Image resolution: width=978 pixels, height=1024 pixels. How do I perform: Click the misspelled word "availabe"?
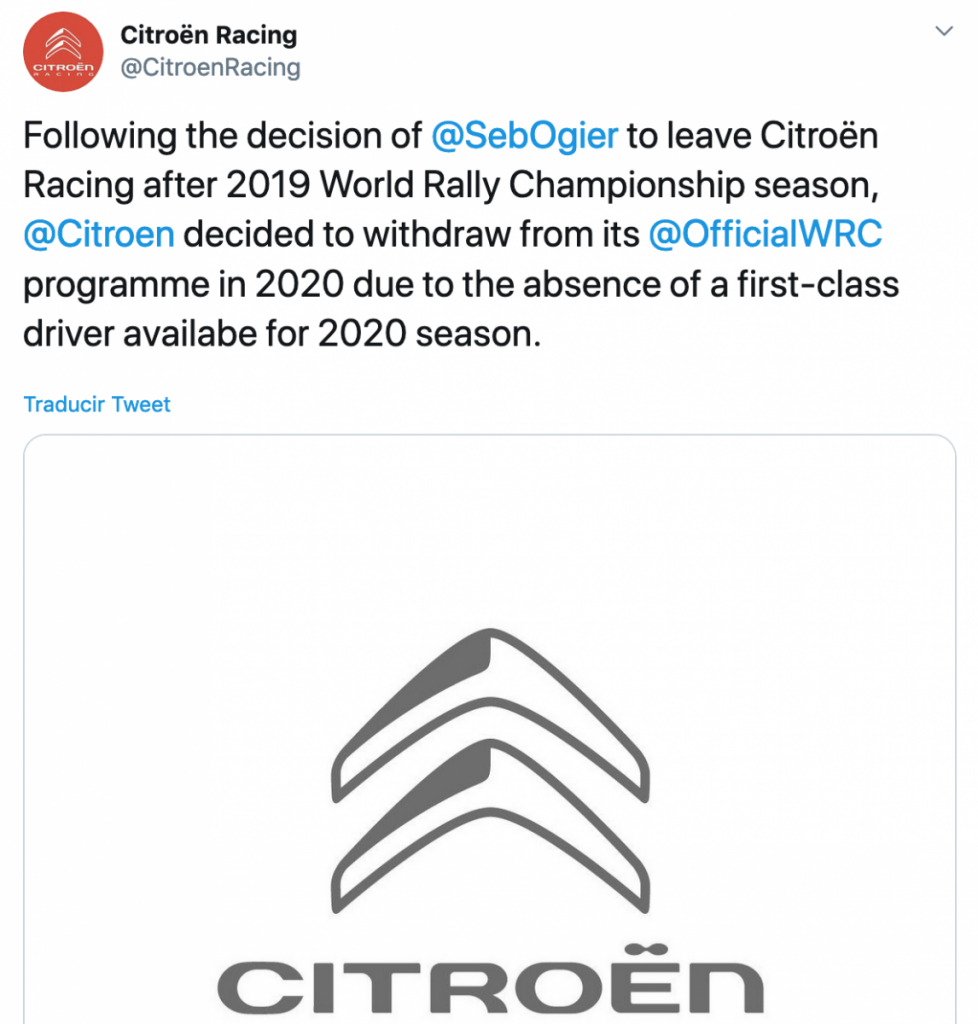[x=192, y=333]
